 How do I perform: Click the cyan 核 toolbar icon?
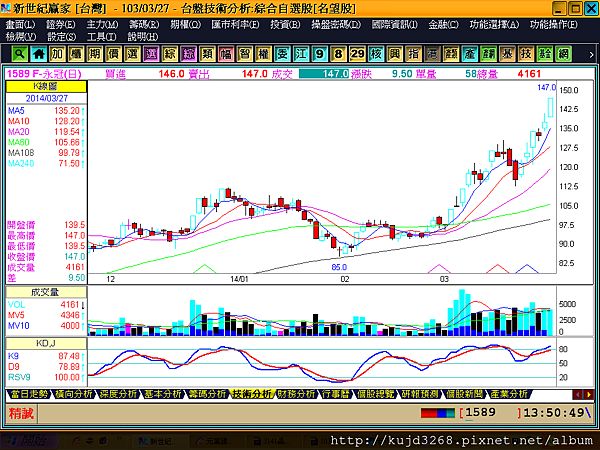pyautogui.click(x=376, y=54)
